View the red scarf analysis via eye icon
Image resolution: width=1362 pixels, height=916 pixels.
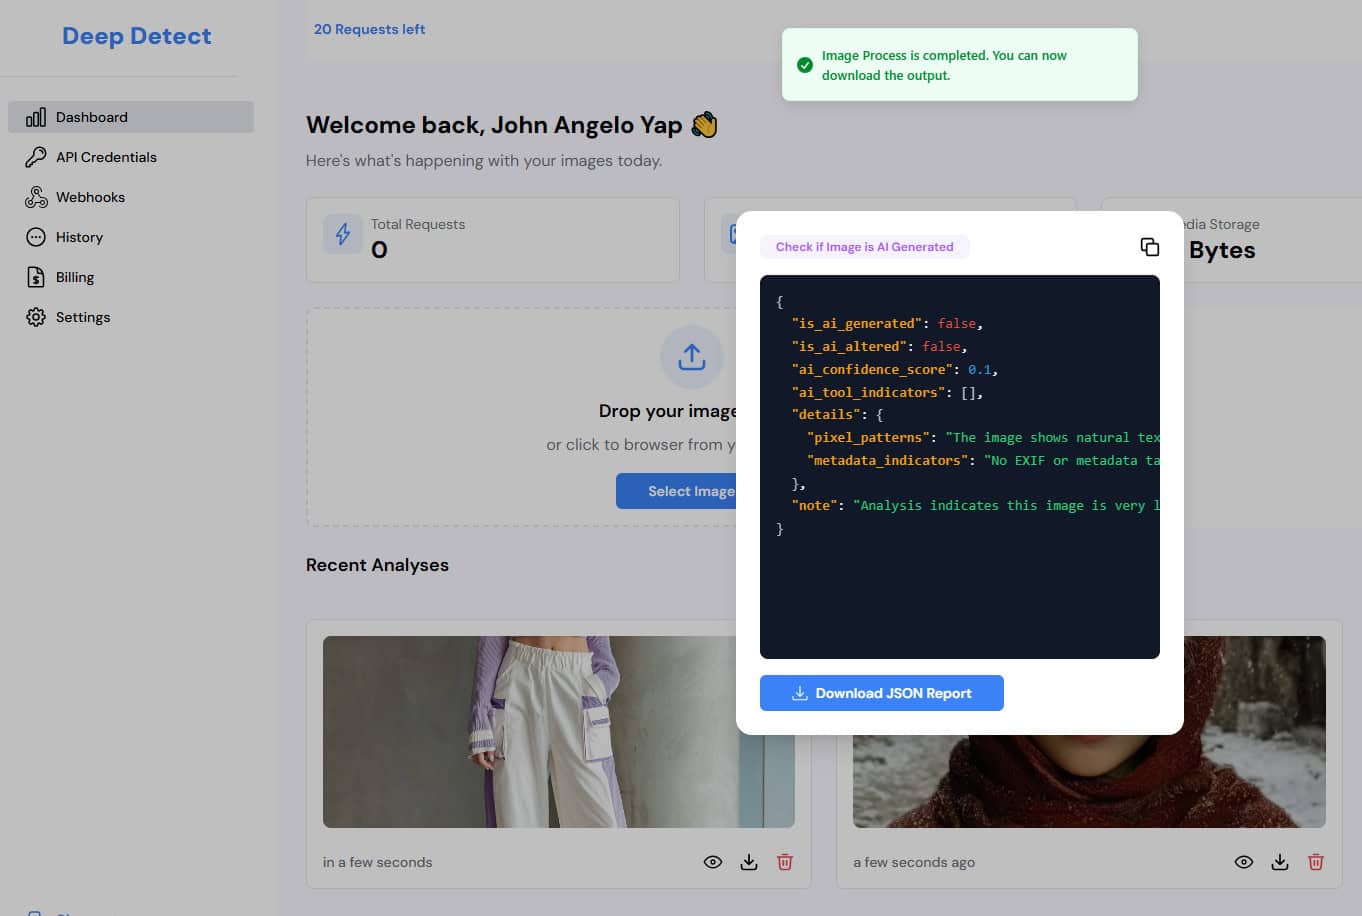pos(1243,862)
